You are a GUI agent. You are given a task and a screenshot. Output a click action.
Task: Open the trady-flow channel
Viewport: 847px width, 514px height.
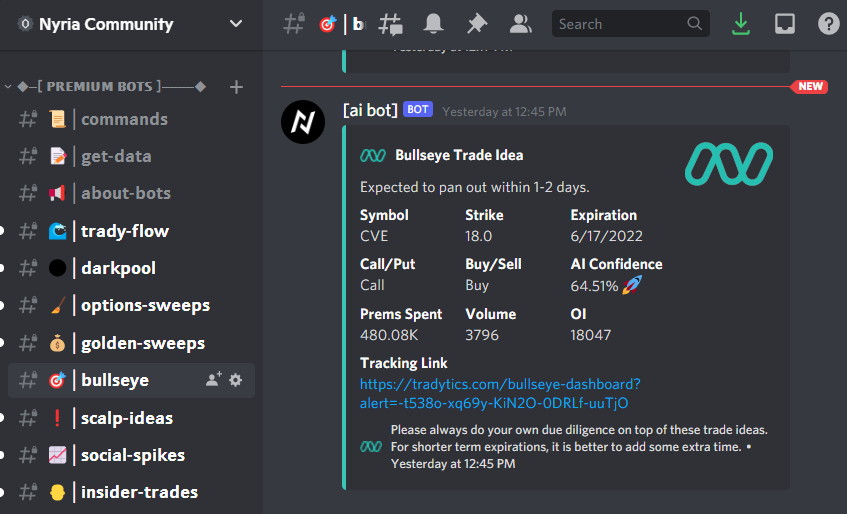point(131,231)
